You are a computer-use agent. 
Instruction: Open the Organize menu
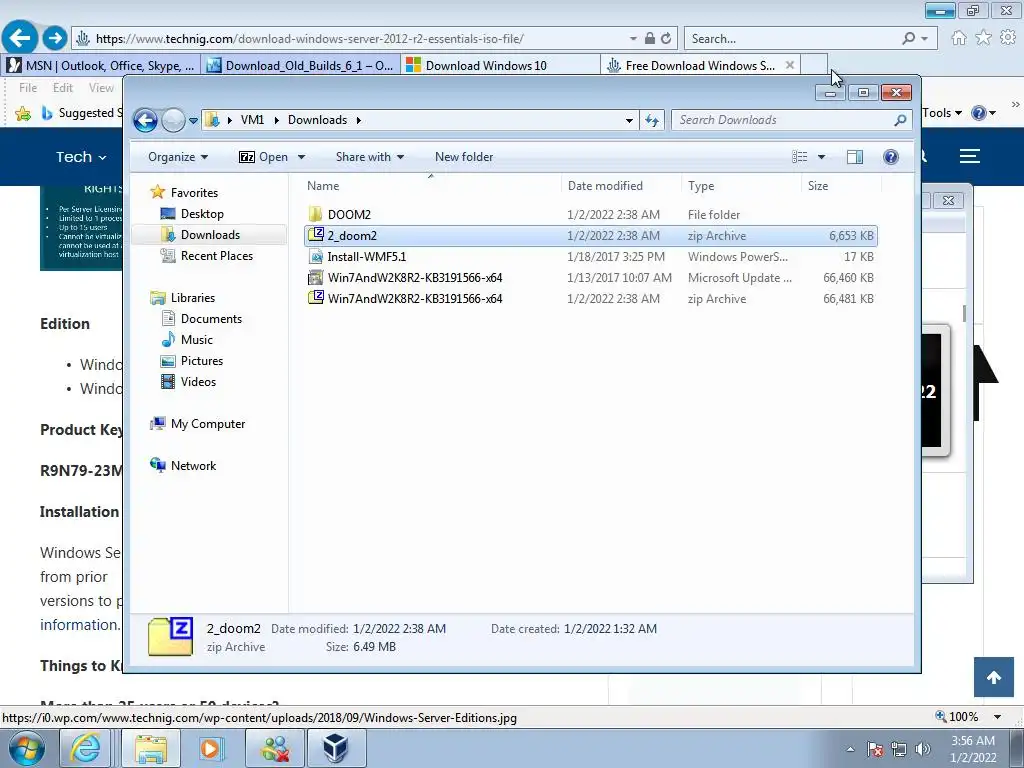pyautogui.click(x=178, y=157)
